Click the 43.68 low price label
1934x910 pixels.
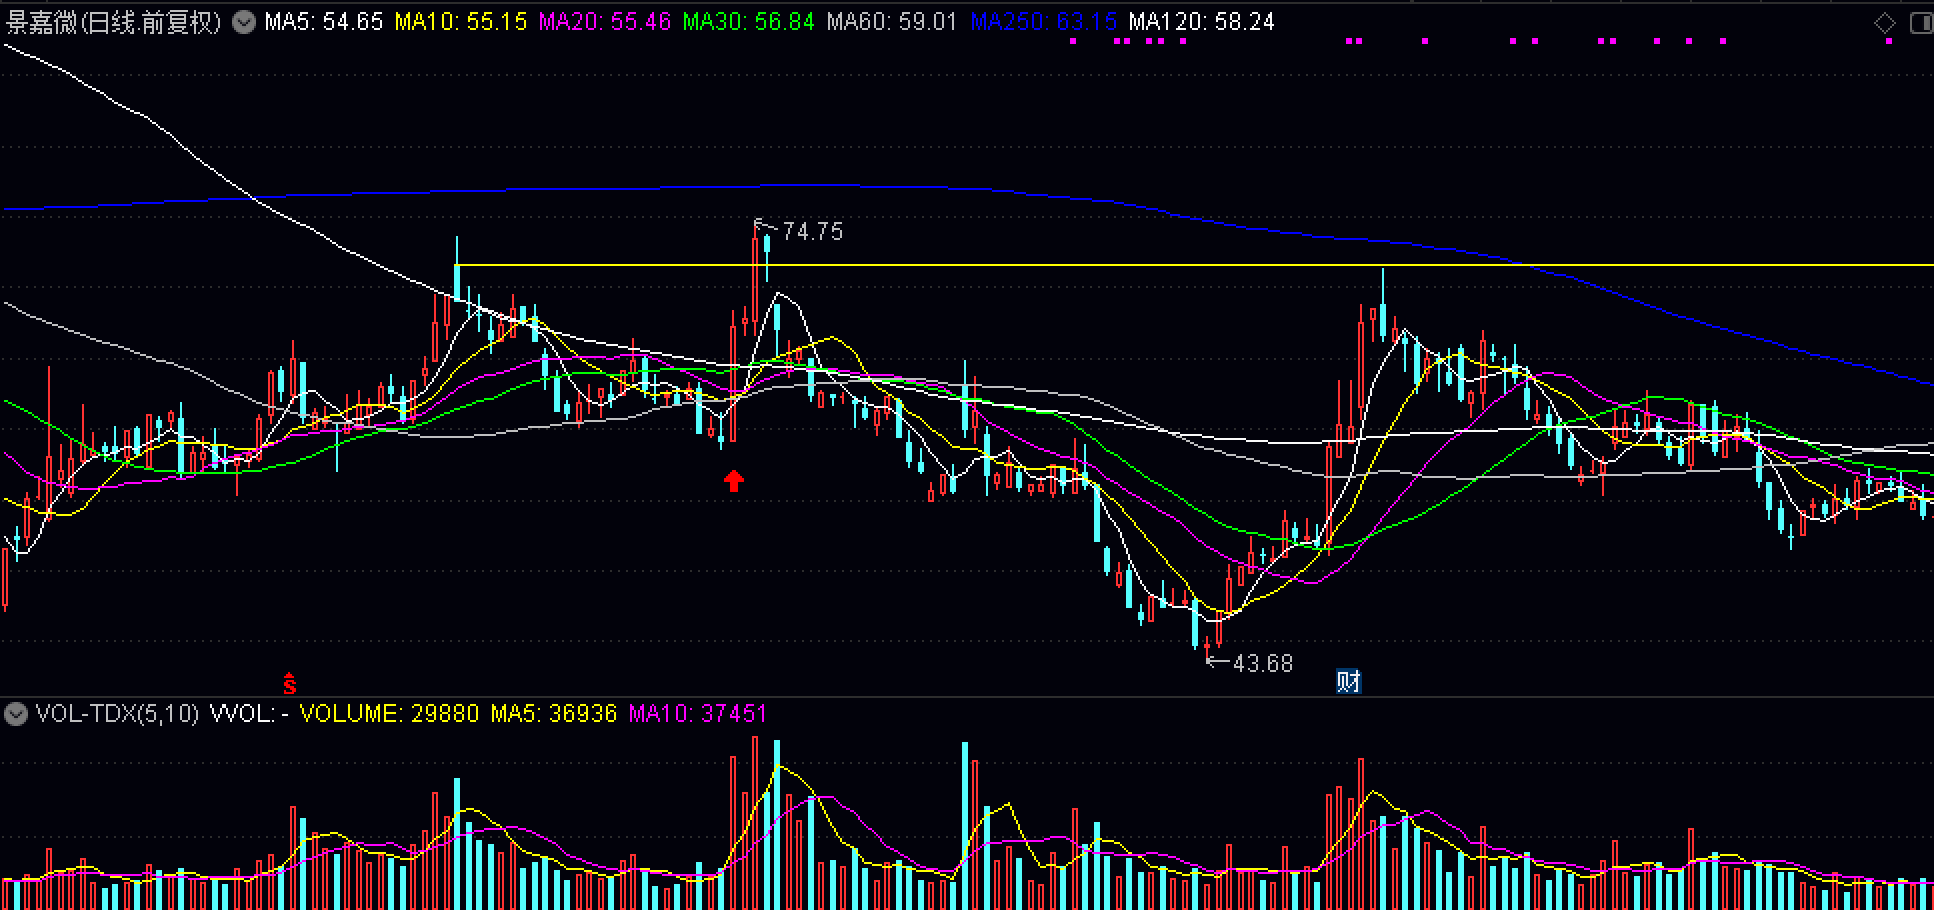click(x=1262, y=663)
